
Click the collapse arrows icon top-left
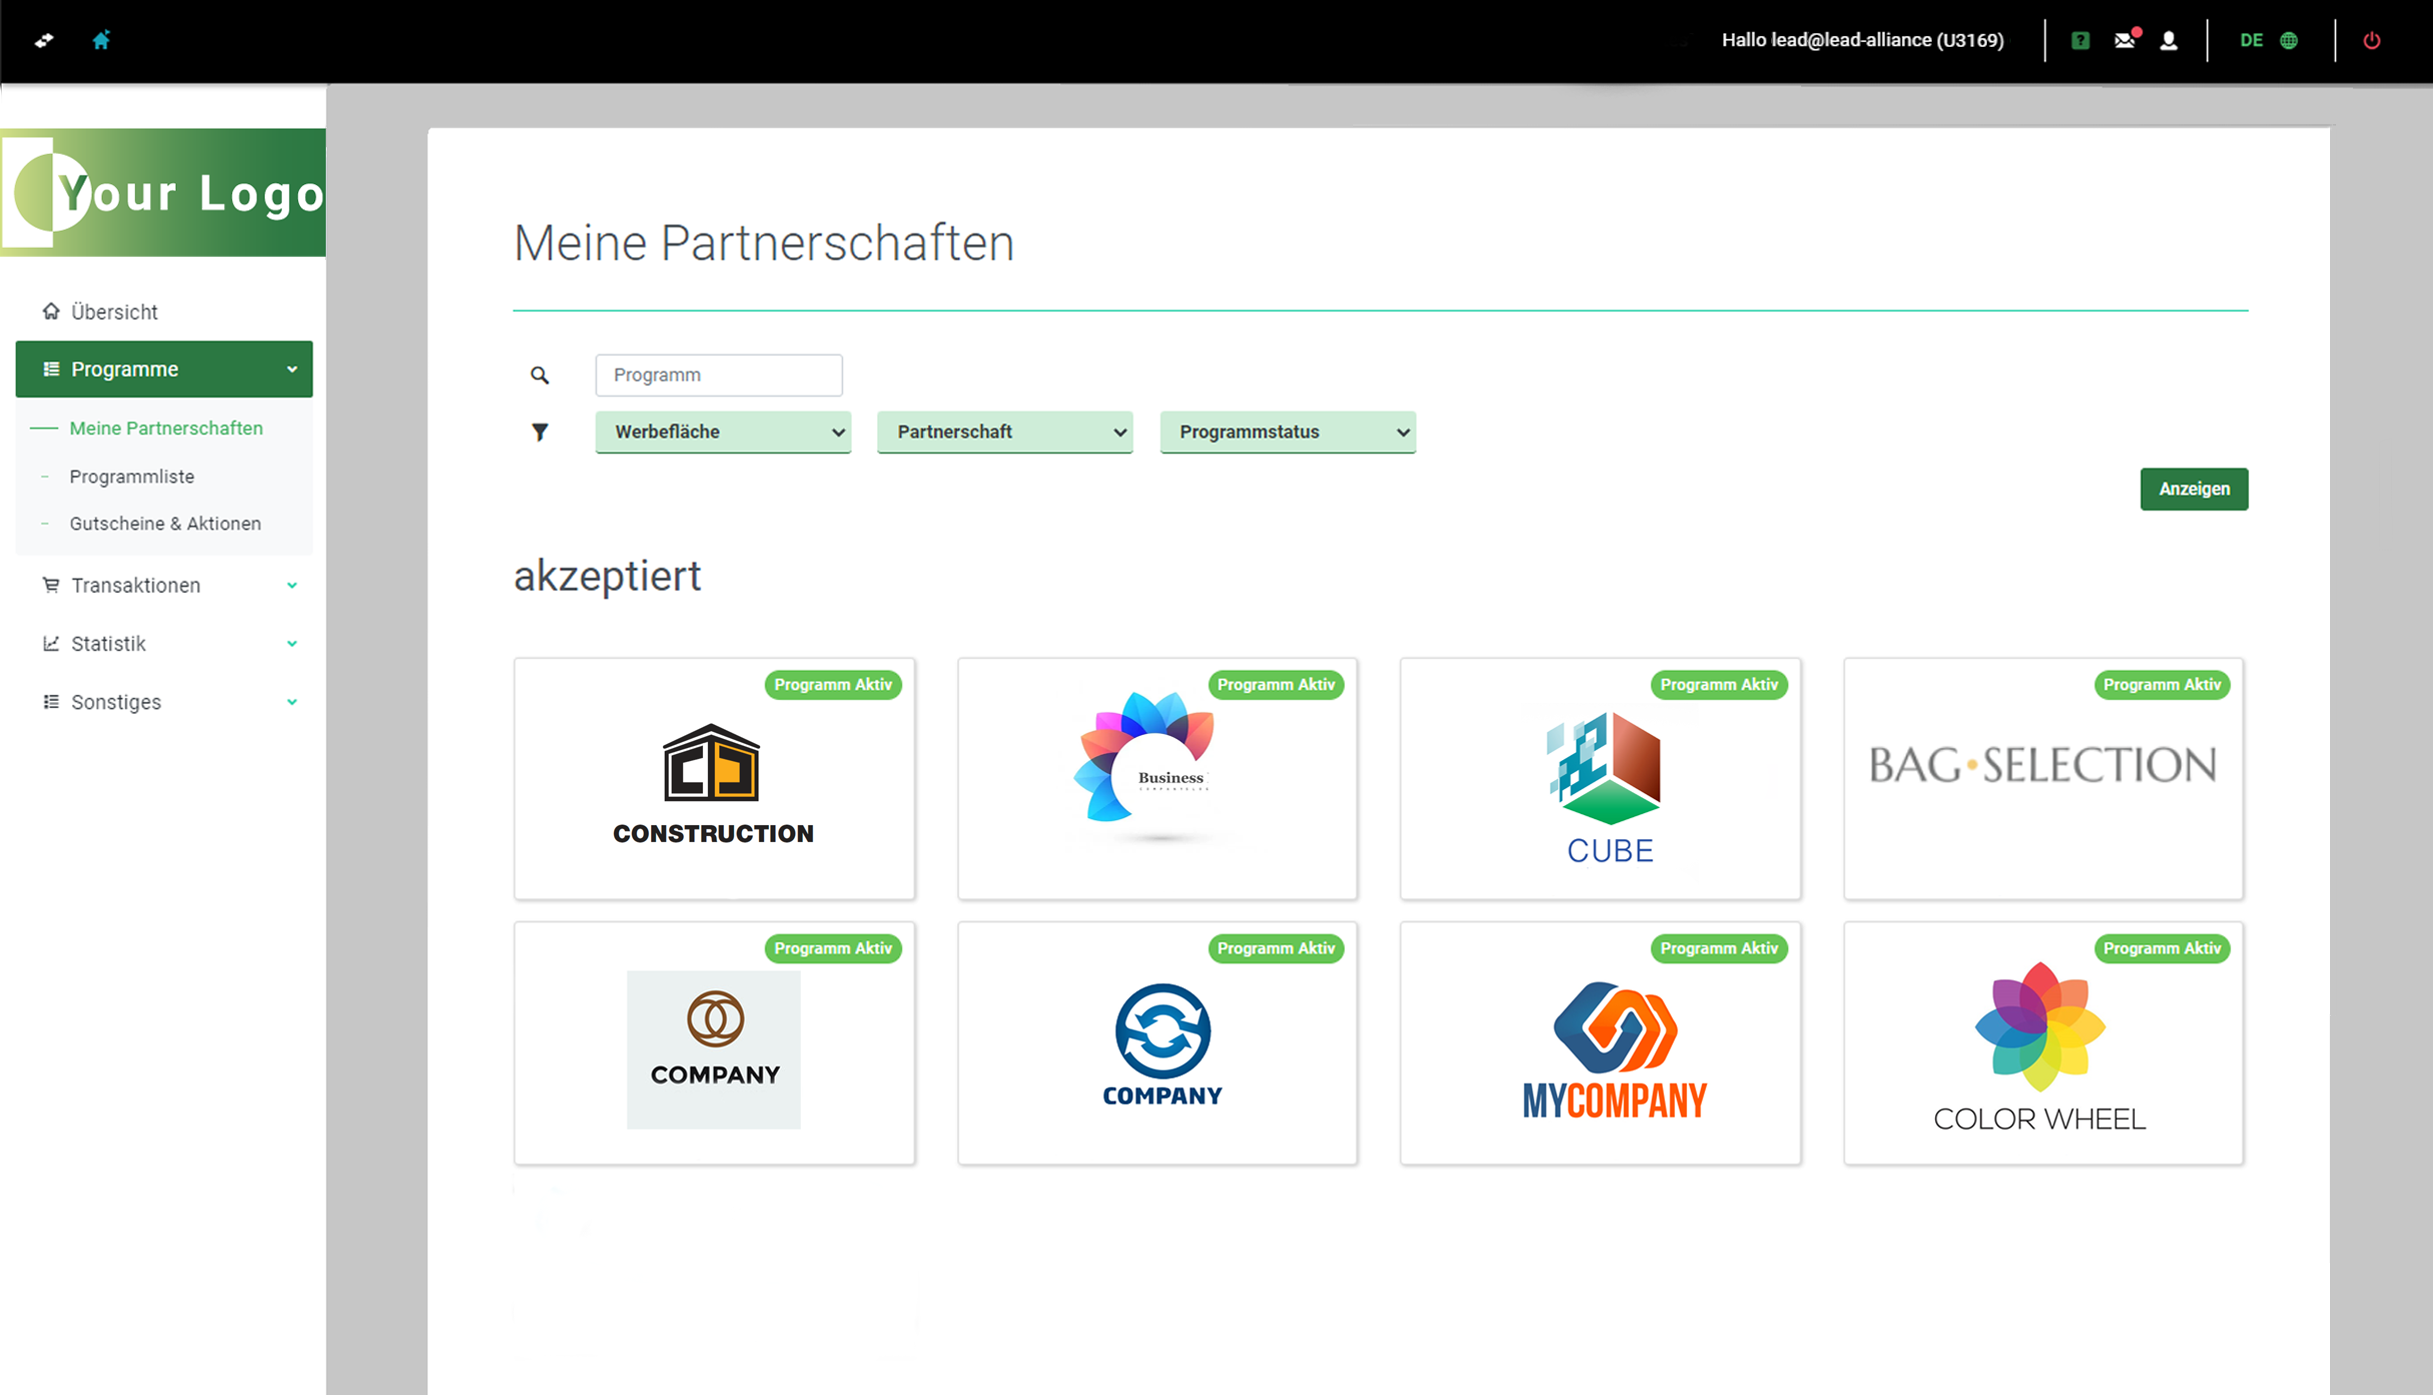pyautogui.click(x=44, y=40)
